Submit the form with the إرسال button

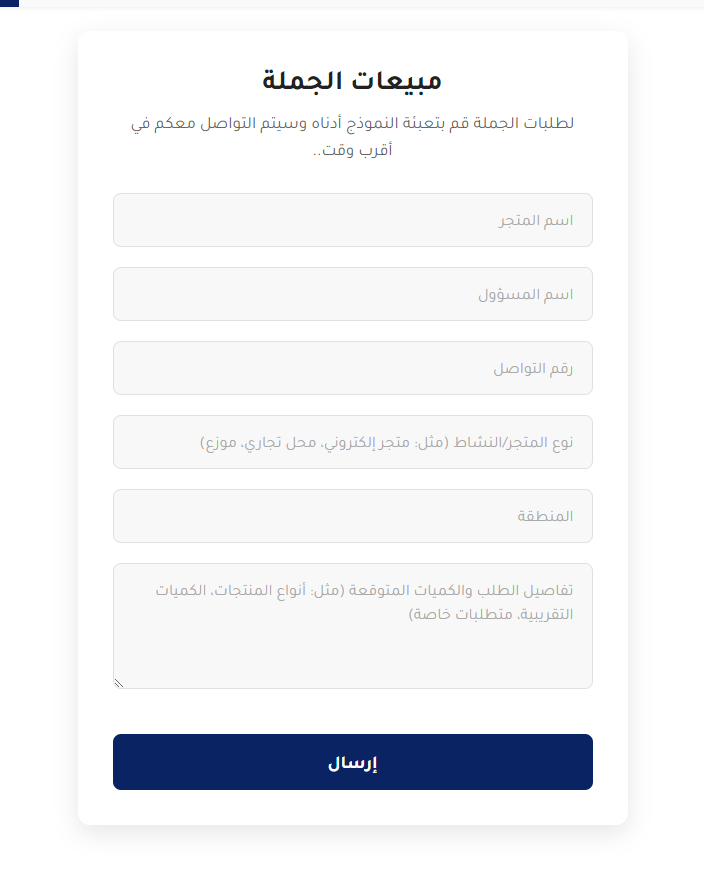click(x=353, y=762)
